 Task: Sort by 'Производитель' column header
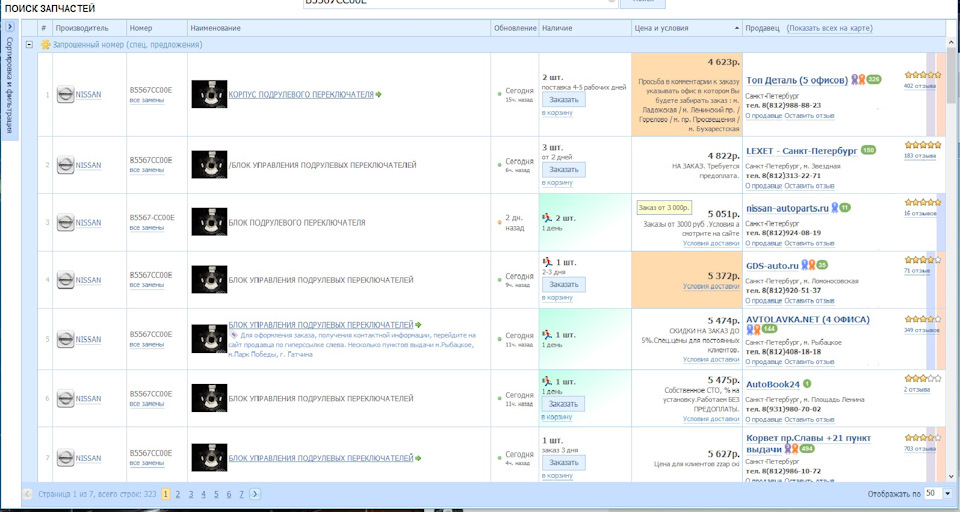(89, 28)
